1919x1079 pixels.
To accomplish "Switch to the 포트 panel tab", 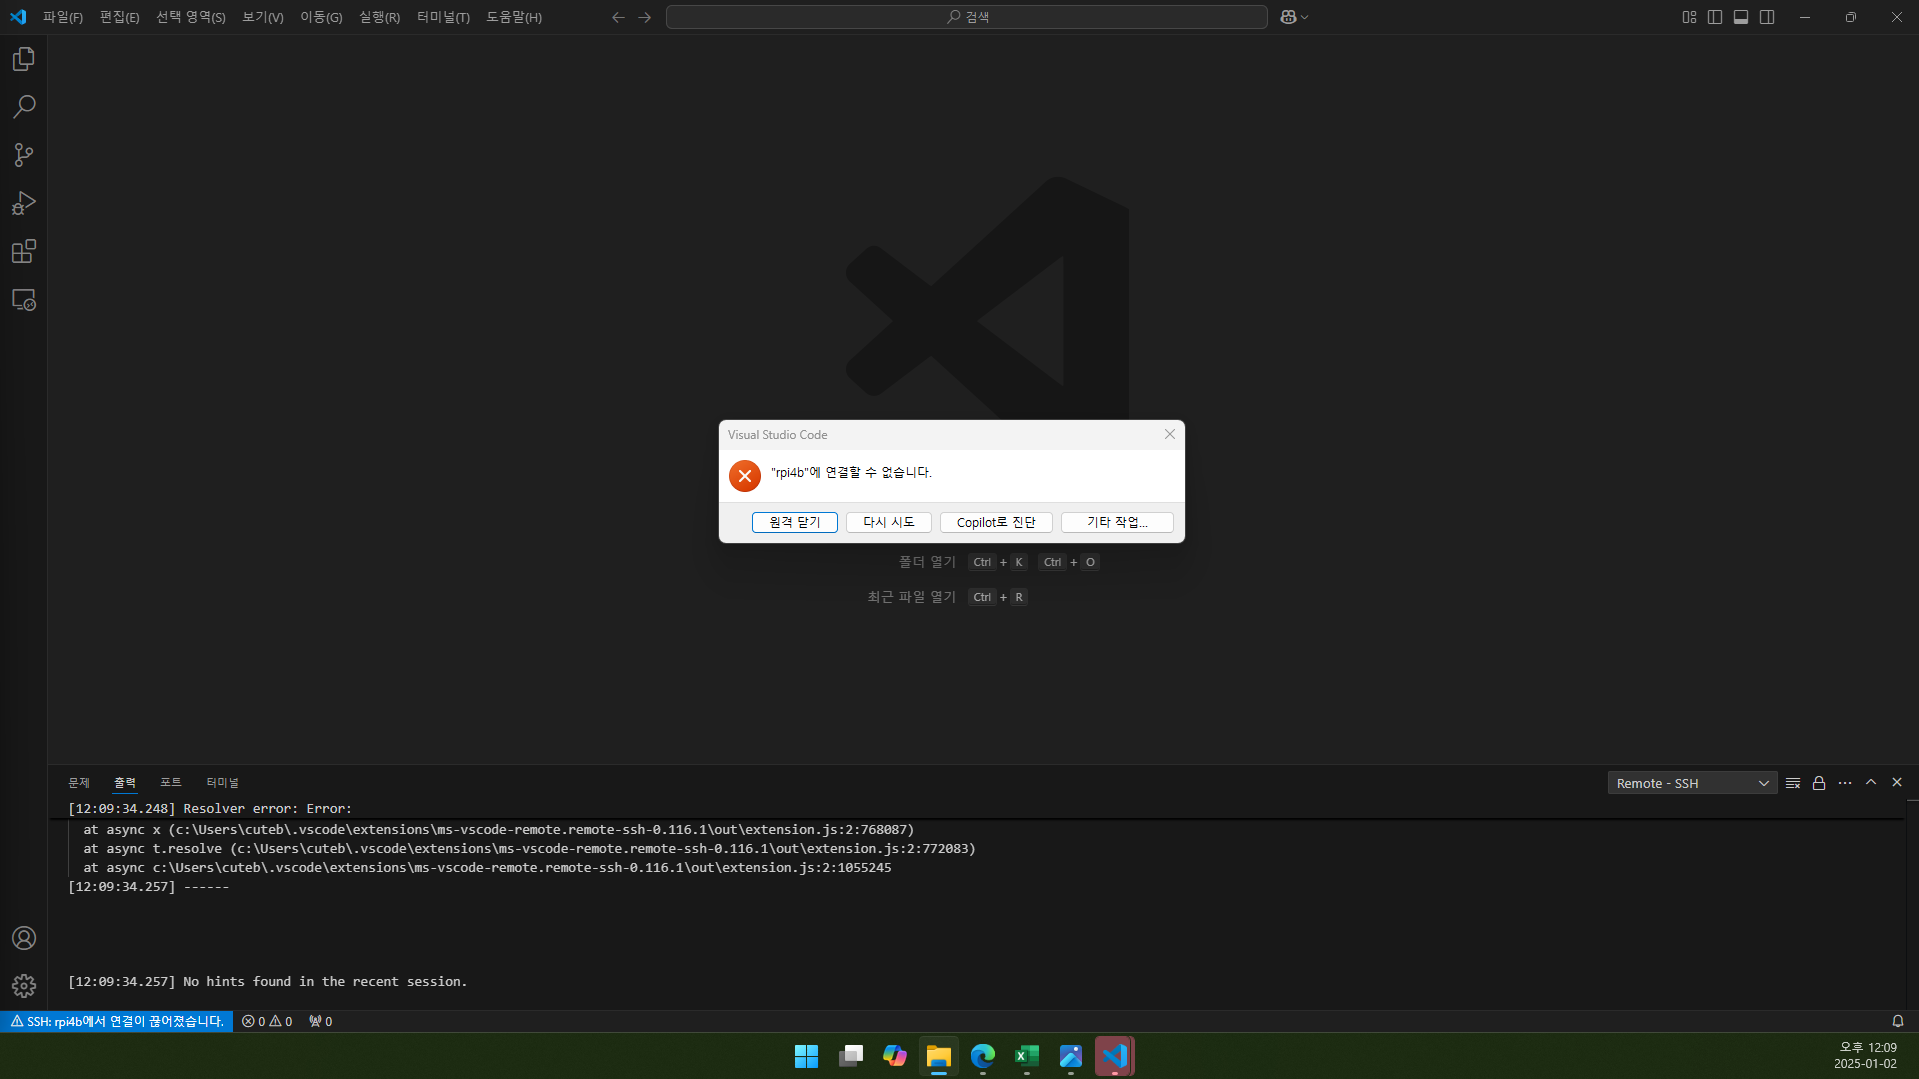I will (171, 782).
